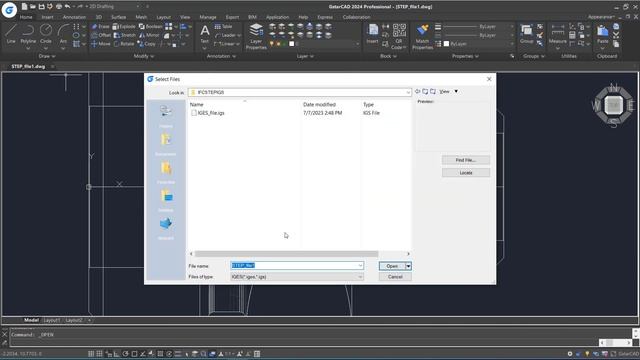Select the Line tool in Draw panel

pos(11,34)
